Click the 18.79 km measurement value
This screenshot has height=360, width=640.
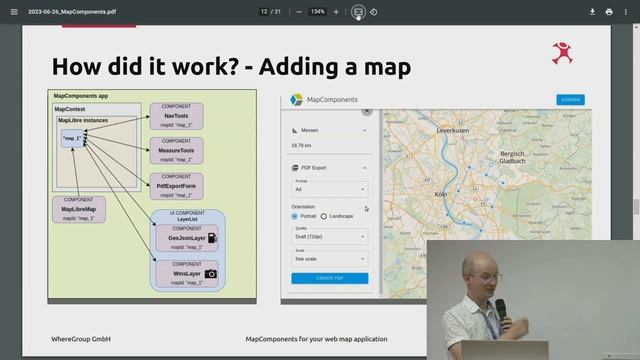(301, 146)
